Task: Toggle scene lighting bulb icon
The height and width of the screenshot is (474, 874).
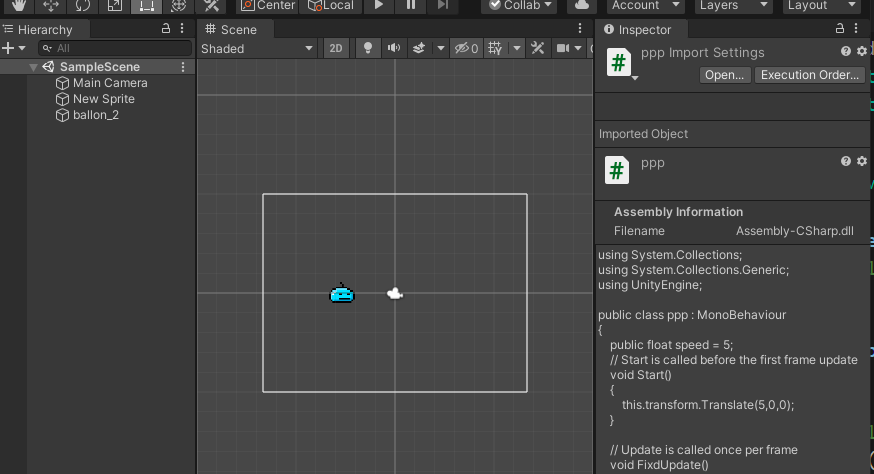Action: click(x=367, y=48)
